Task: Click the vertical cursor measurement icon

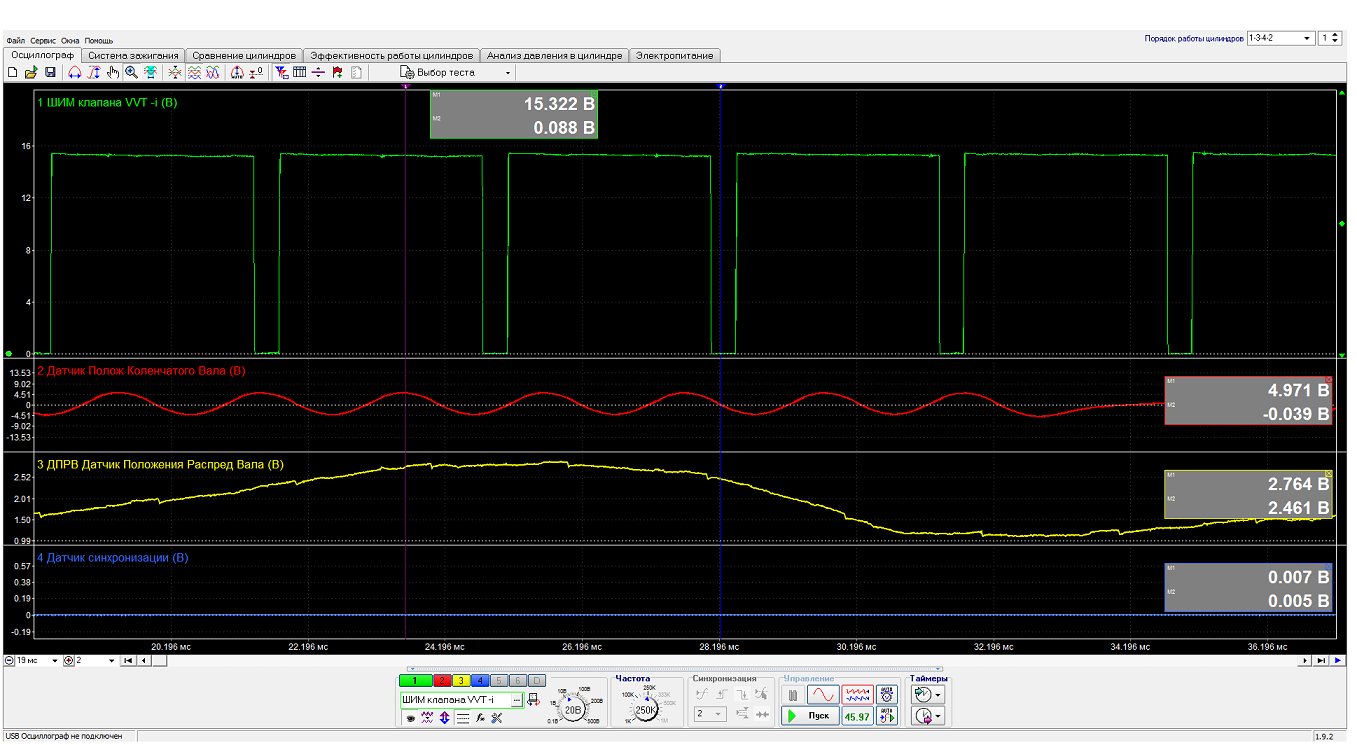Action: pyautogui.click(x=94, y=72)
